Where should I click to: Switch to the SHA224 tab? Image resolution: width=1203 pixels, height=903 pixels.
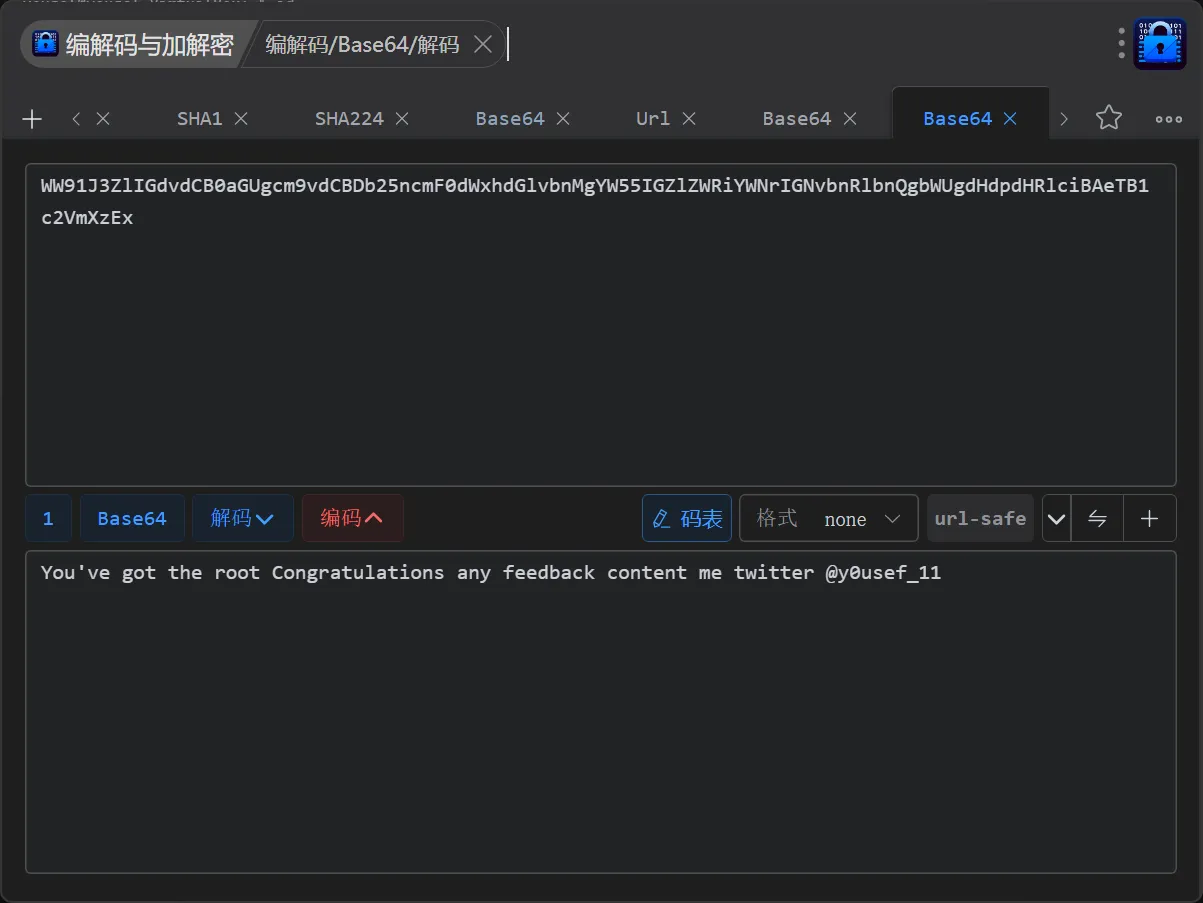coord(349,119)
